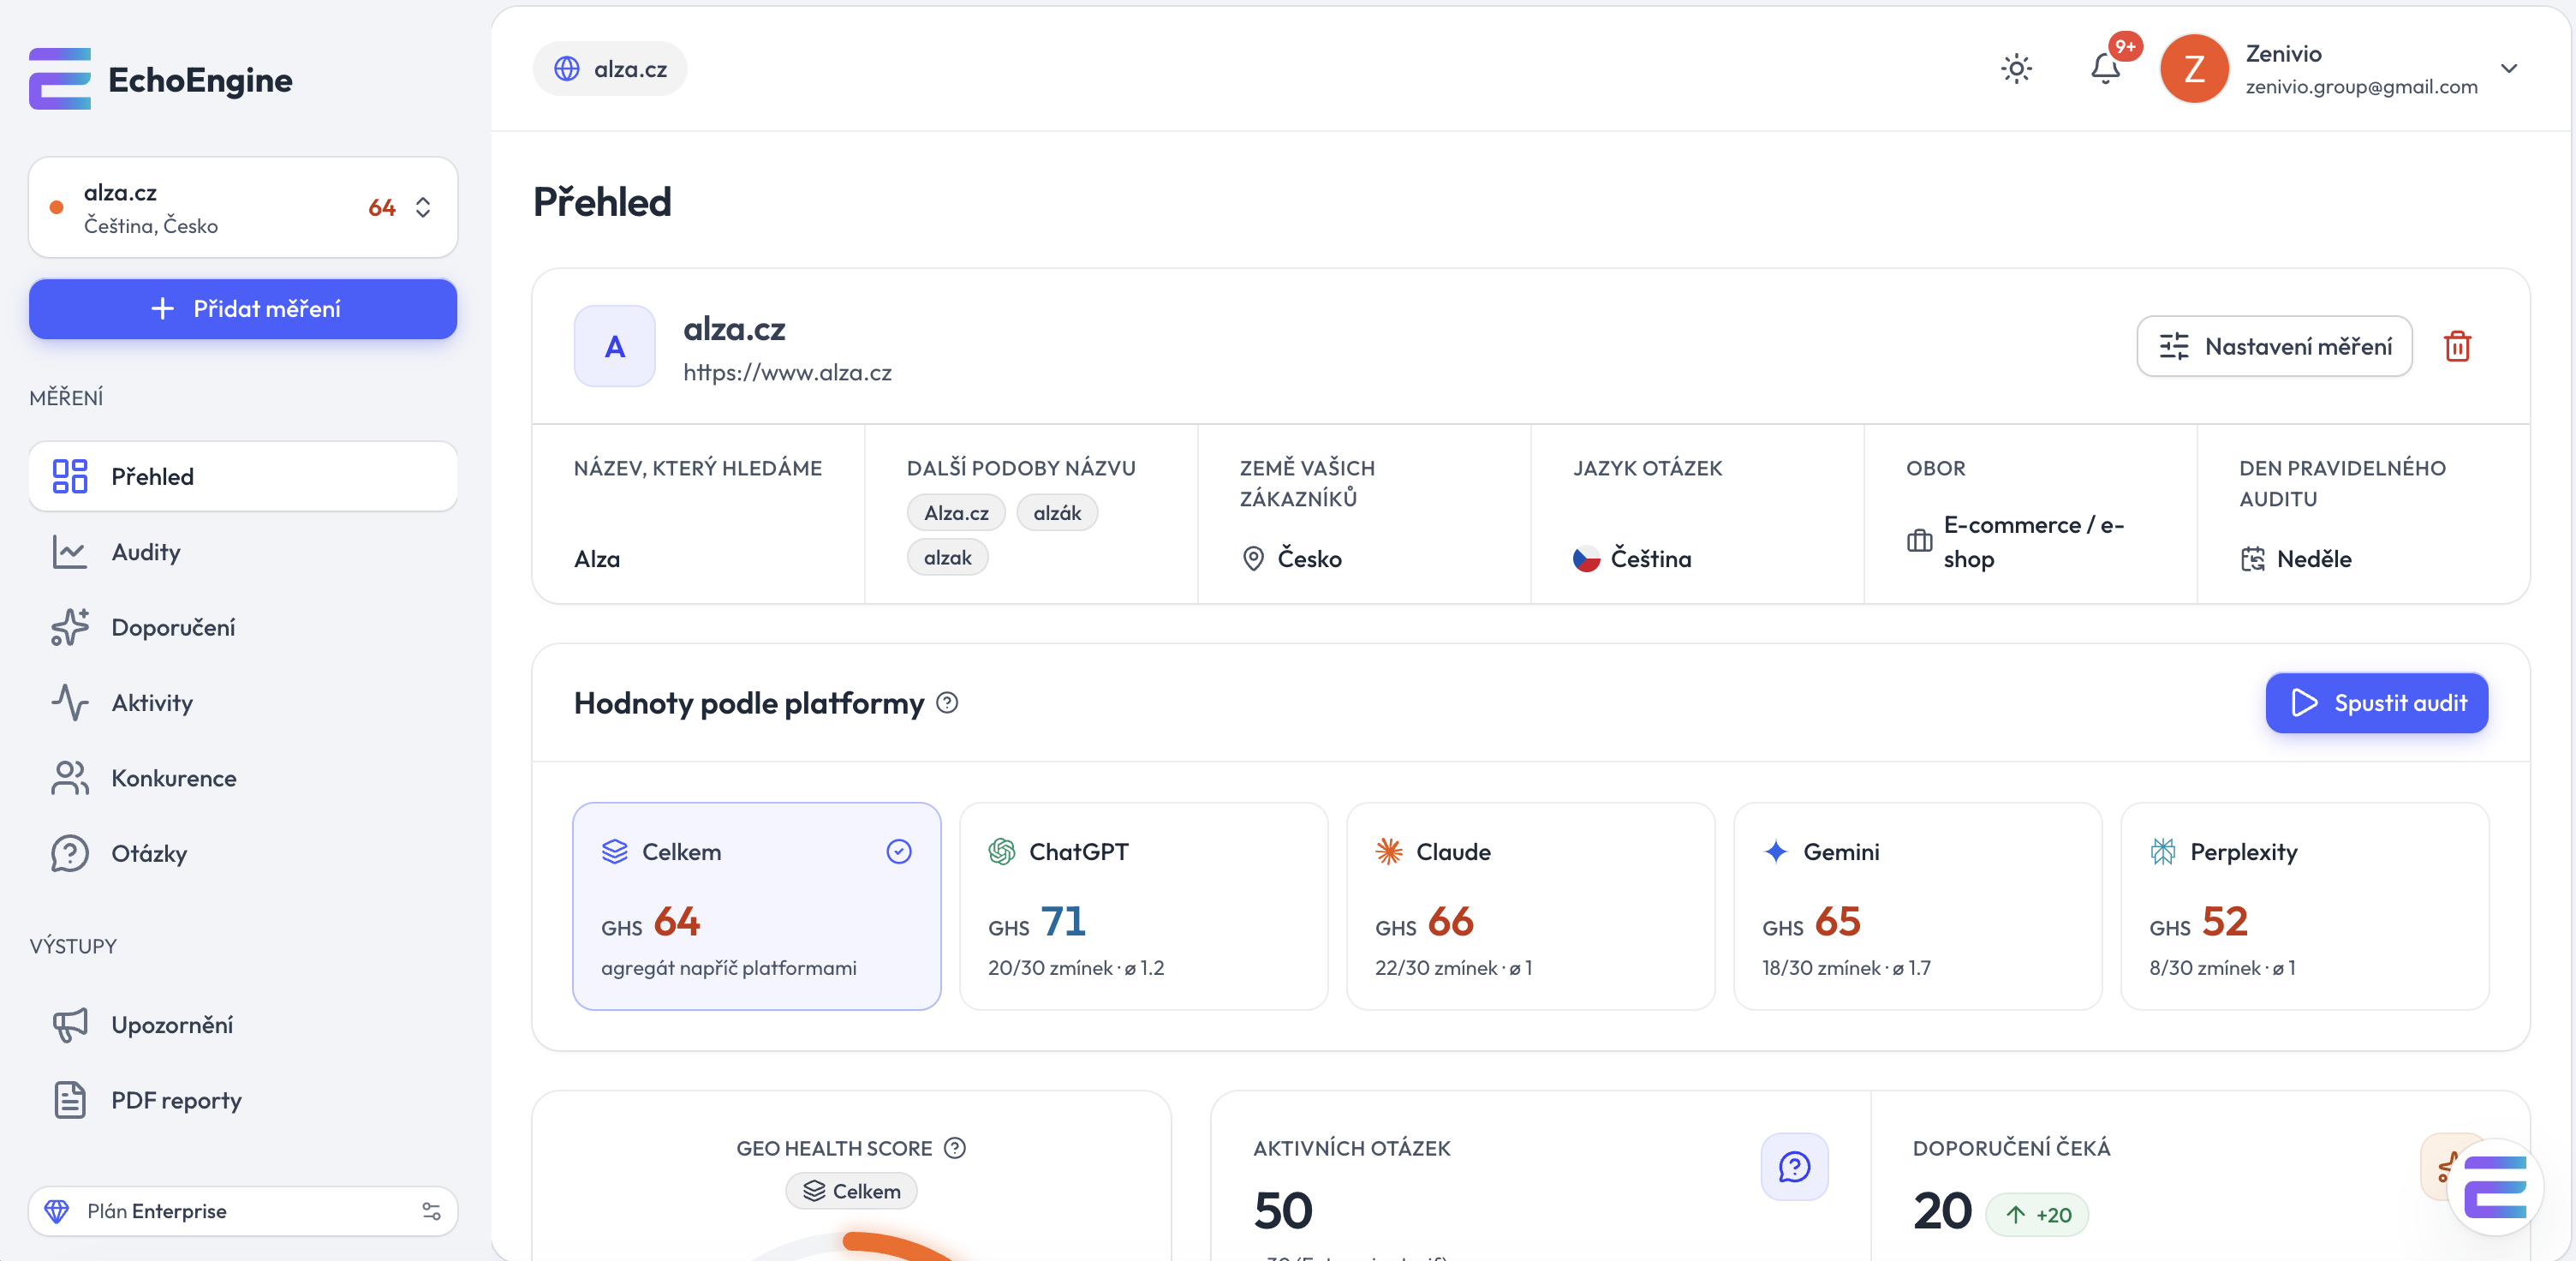Image resolution: width=2576 pixels, height=1261 pixels.
Task: Delete measurement via red trash icon
Action: point(2457,346)
